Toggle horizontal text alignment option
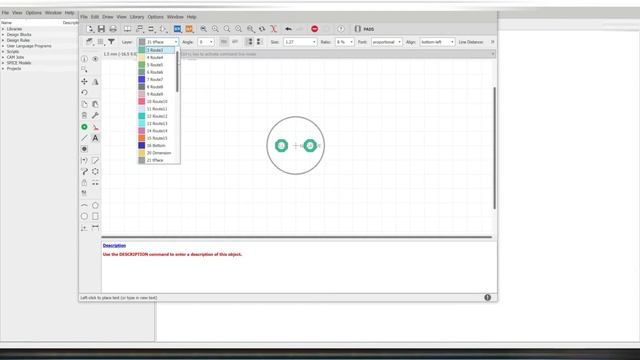 tap(259, 42)
